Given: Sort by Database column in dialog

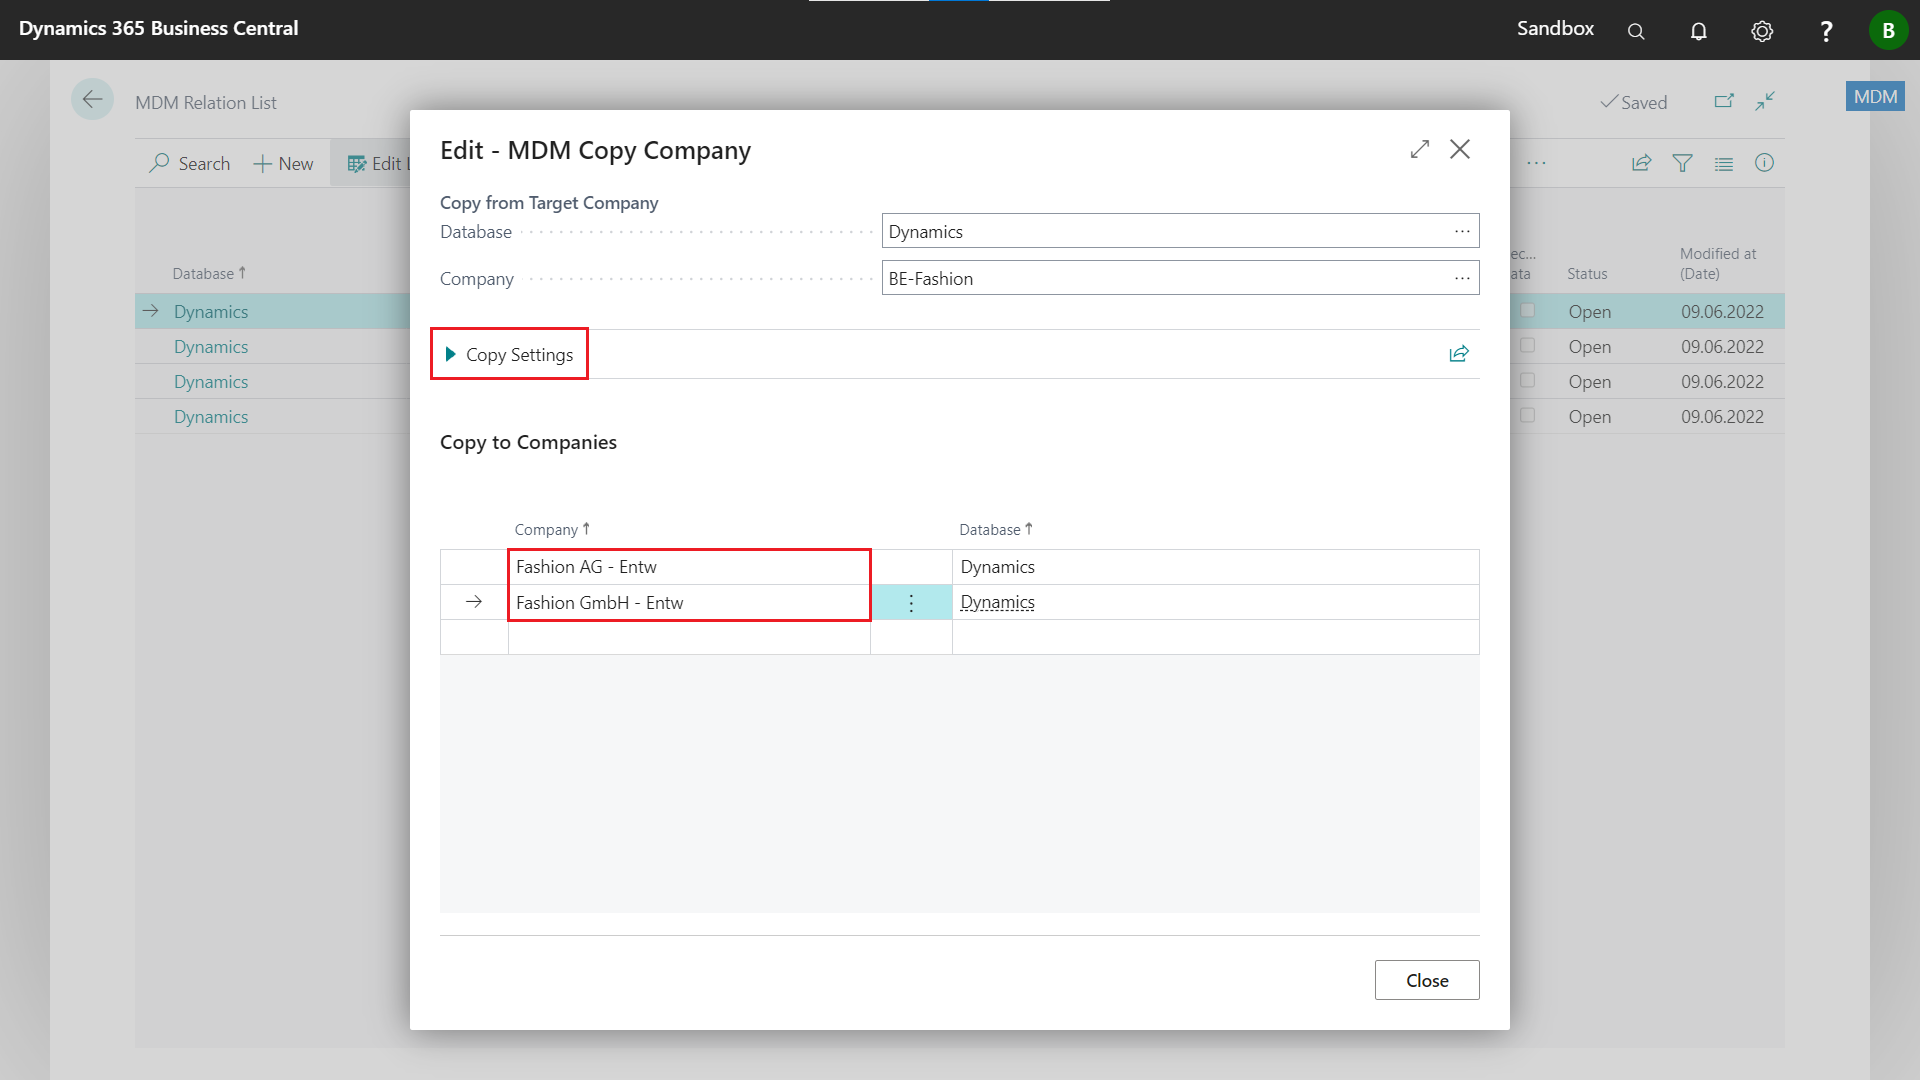Looking at the screenshot, I should pyautogui.click(x=996, y=529).
